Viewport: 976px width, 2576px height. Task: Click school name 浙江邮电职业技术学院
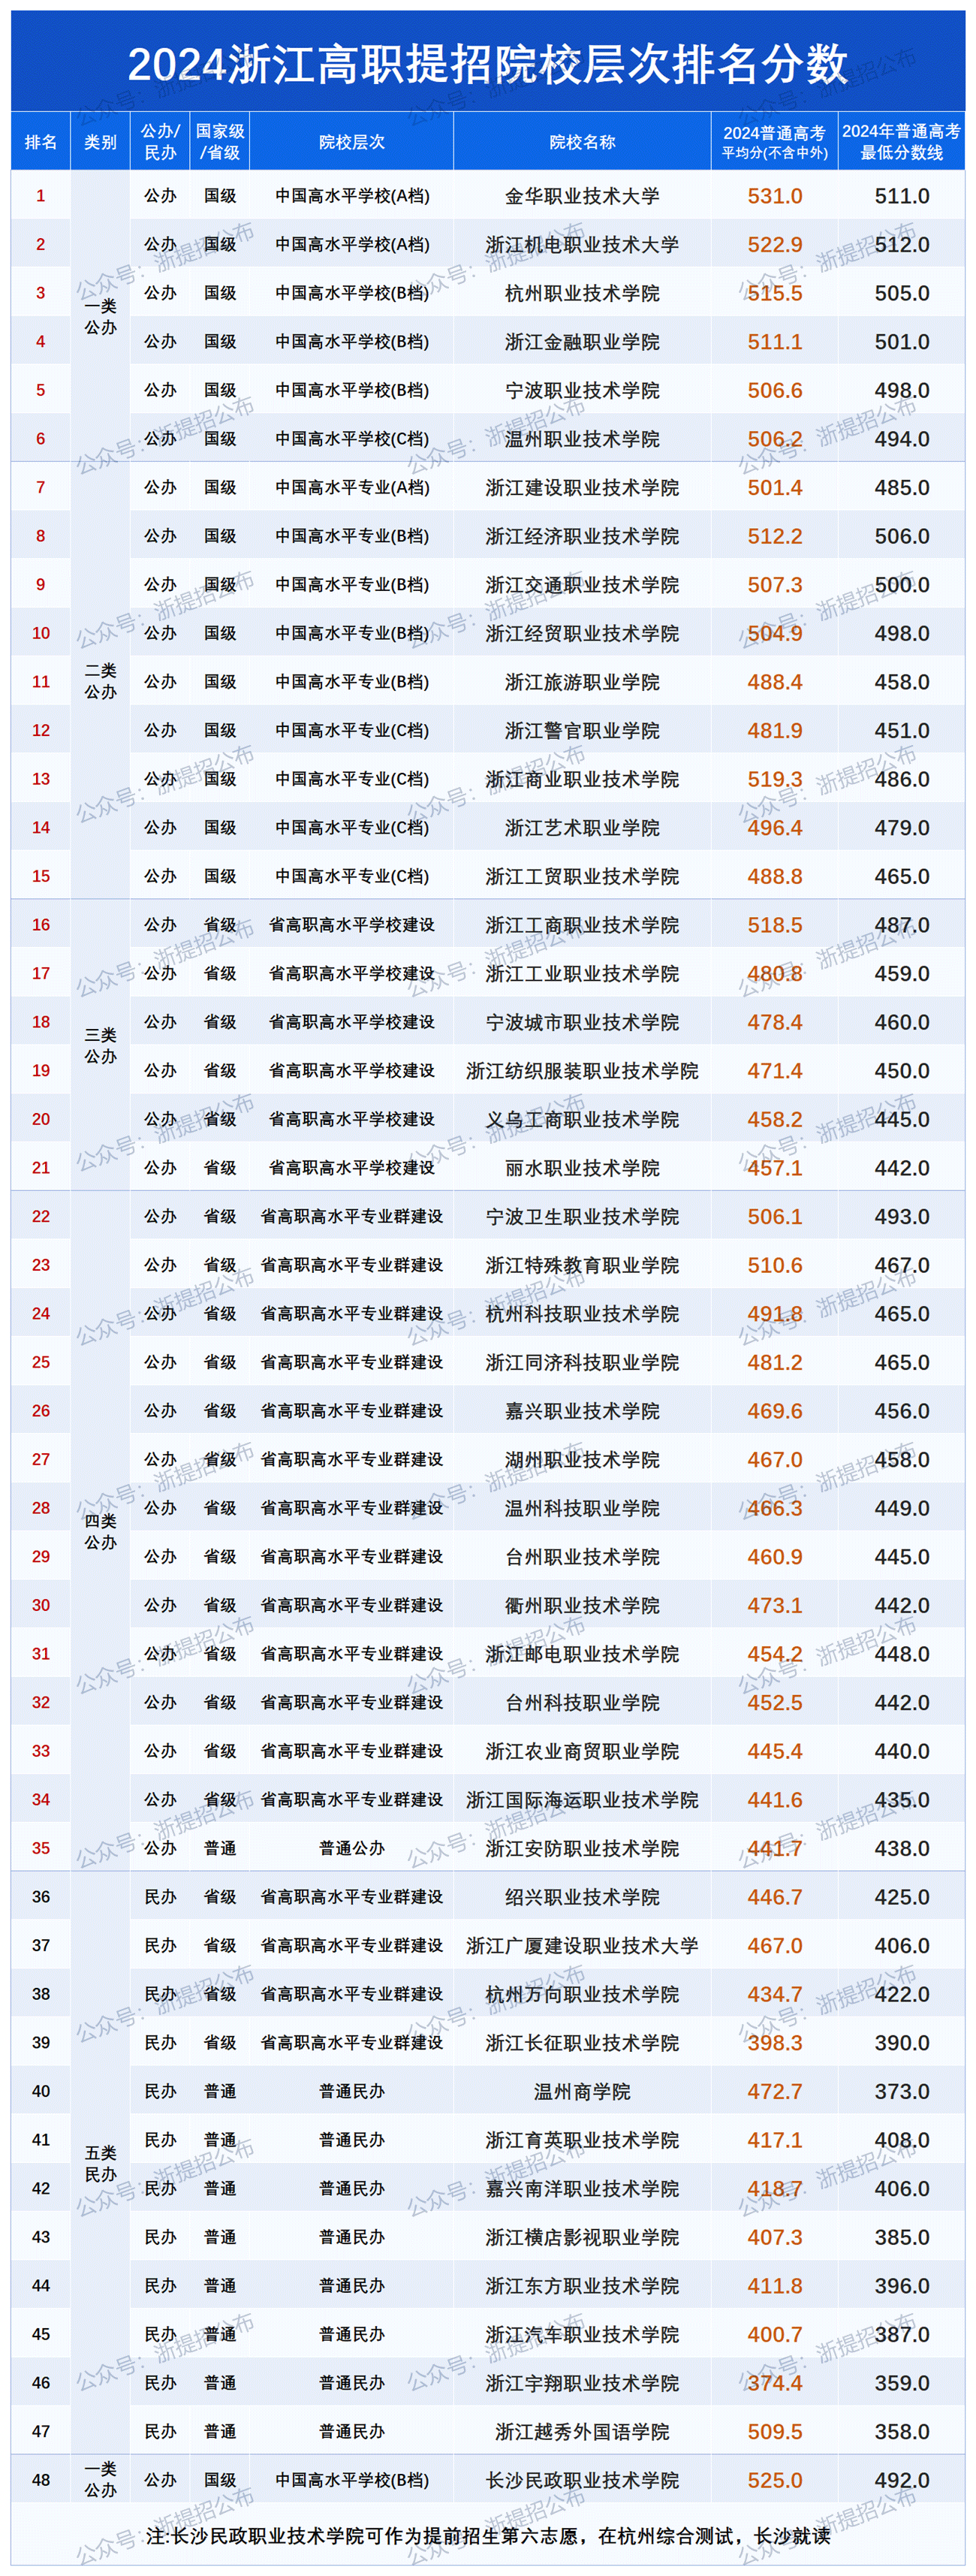[x=582, y=1654]
